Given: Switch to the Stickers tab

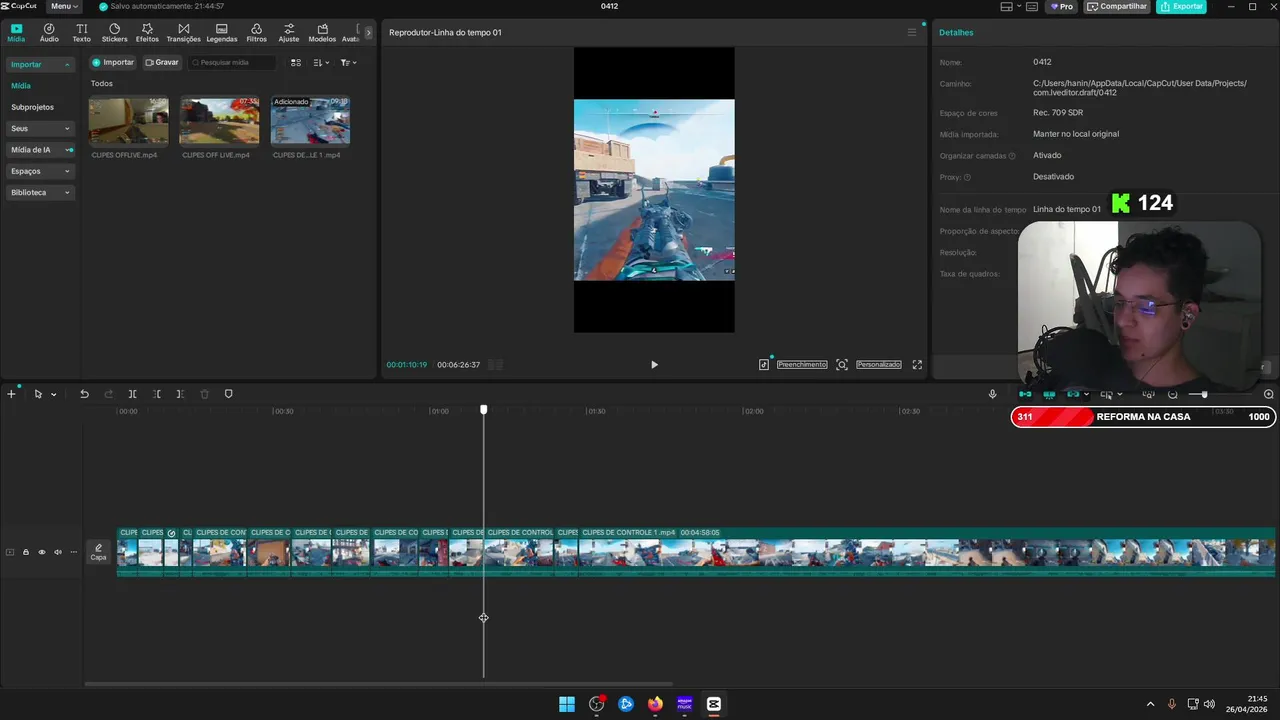Looking at the screenshot, I should tap(114, 32).
